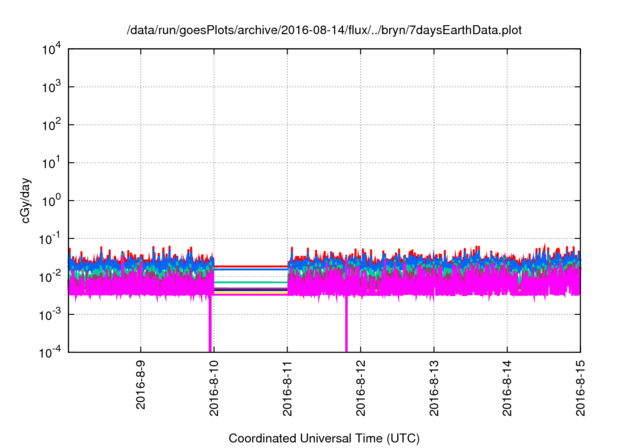
Task: Click the 10^-1 y-axis tick label
Action: [49, 239]
